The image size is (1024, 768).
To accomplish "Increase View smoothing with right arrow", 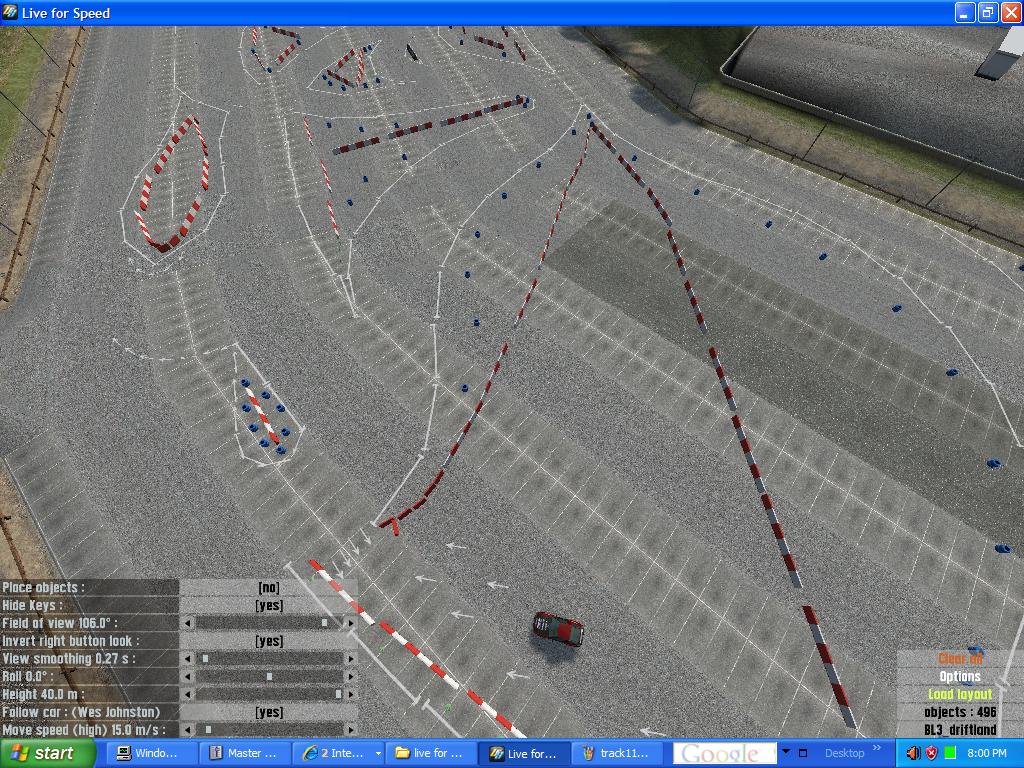I will point(351,659).
